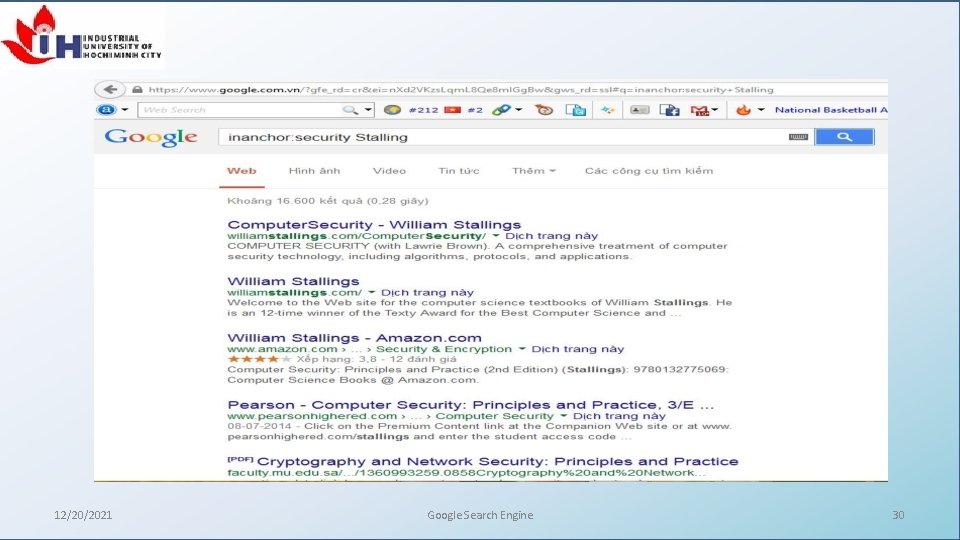Open Pearson Computer Security 3/E result

click(471, 405)
